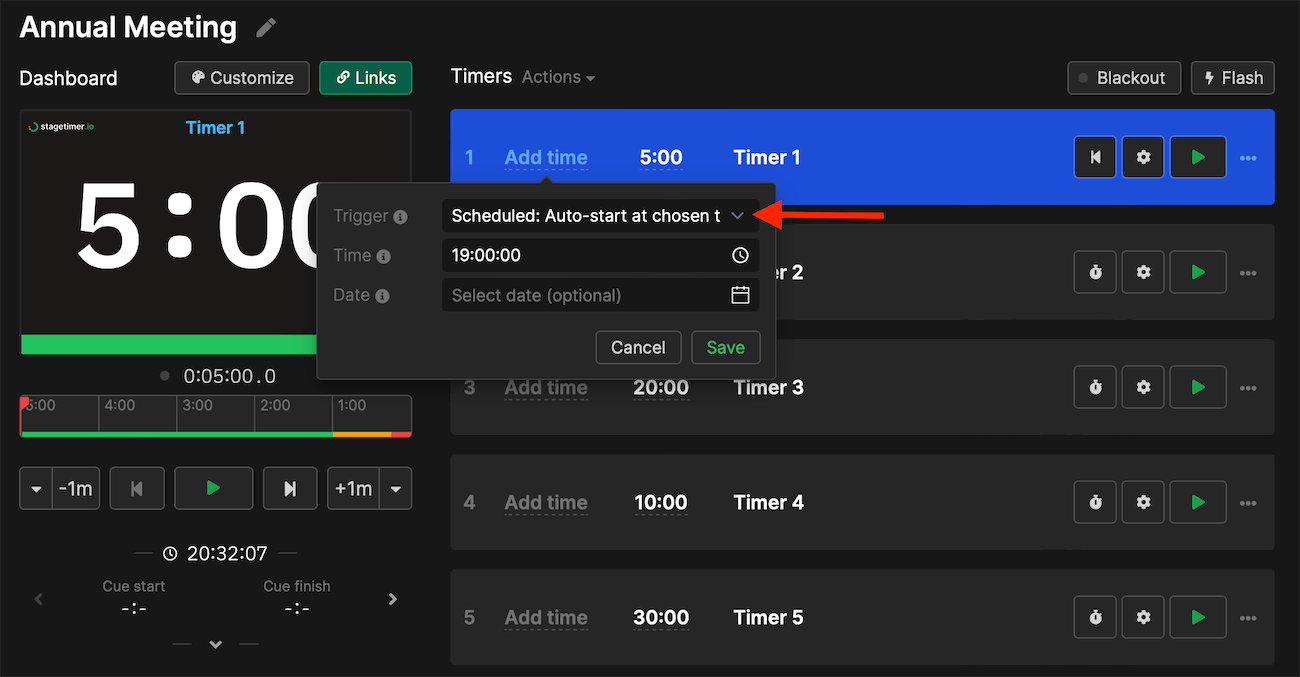Open the Customize panel
Viewport: 1300px width, 677px height.
242,77
